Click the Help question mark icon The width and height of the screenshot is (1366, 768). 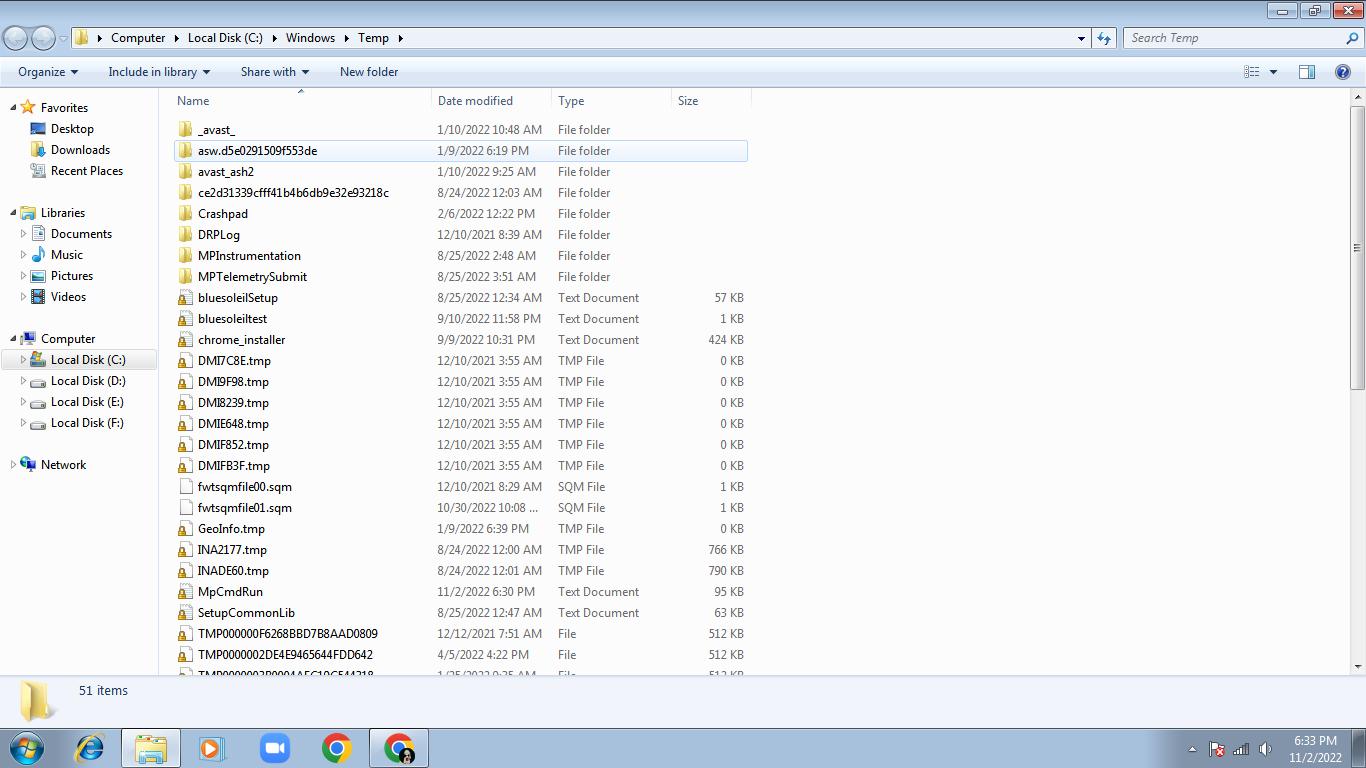(1343, 72)
